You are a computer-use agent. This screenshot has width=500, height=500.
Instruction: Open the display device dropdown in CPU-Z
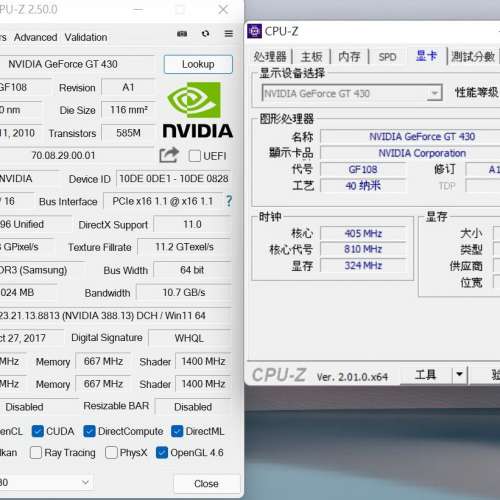click(352, 93)
